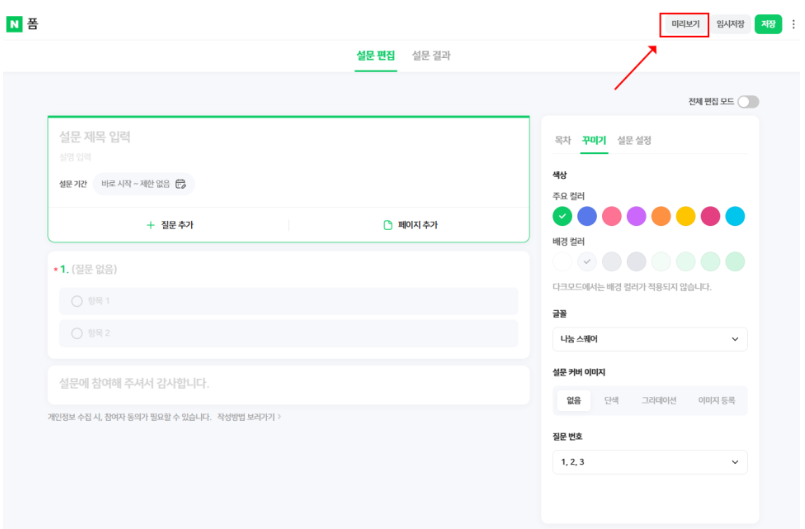Toggle the 전체 편집 모드 switch
This screenshot has height=529, width=805.
click(x=747, y=102)
